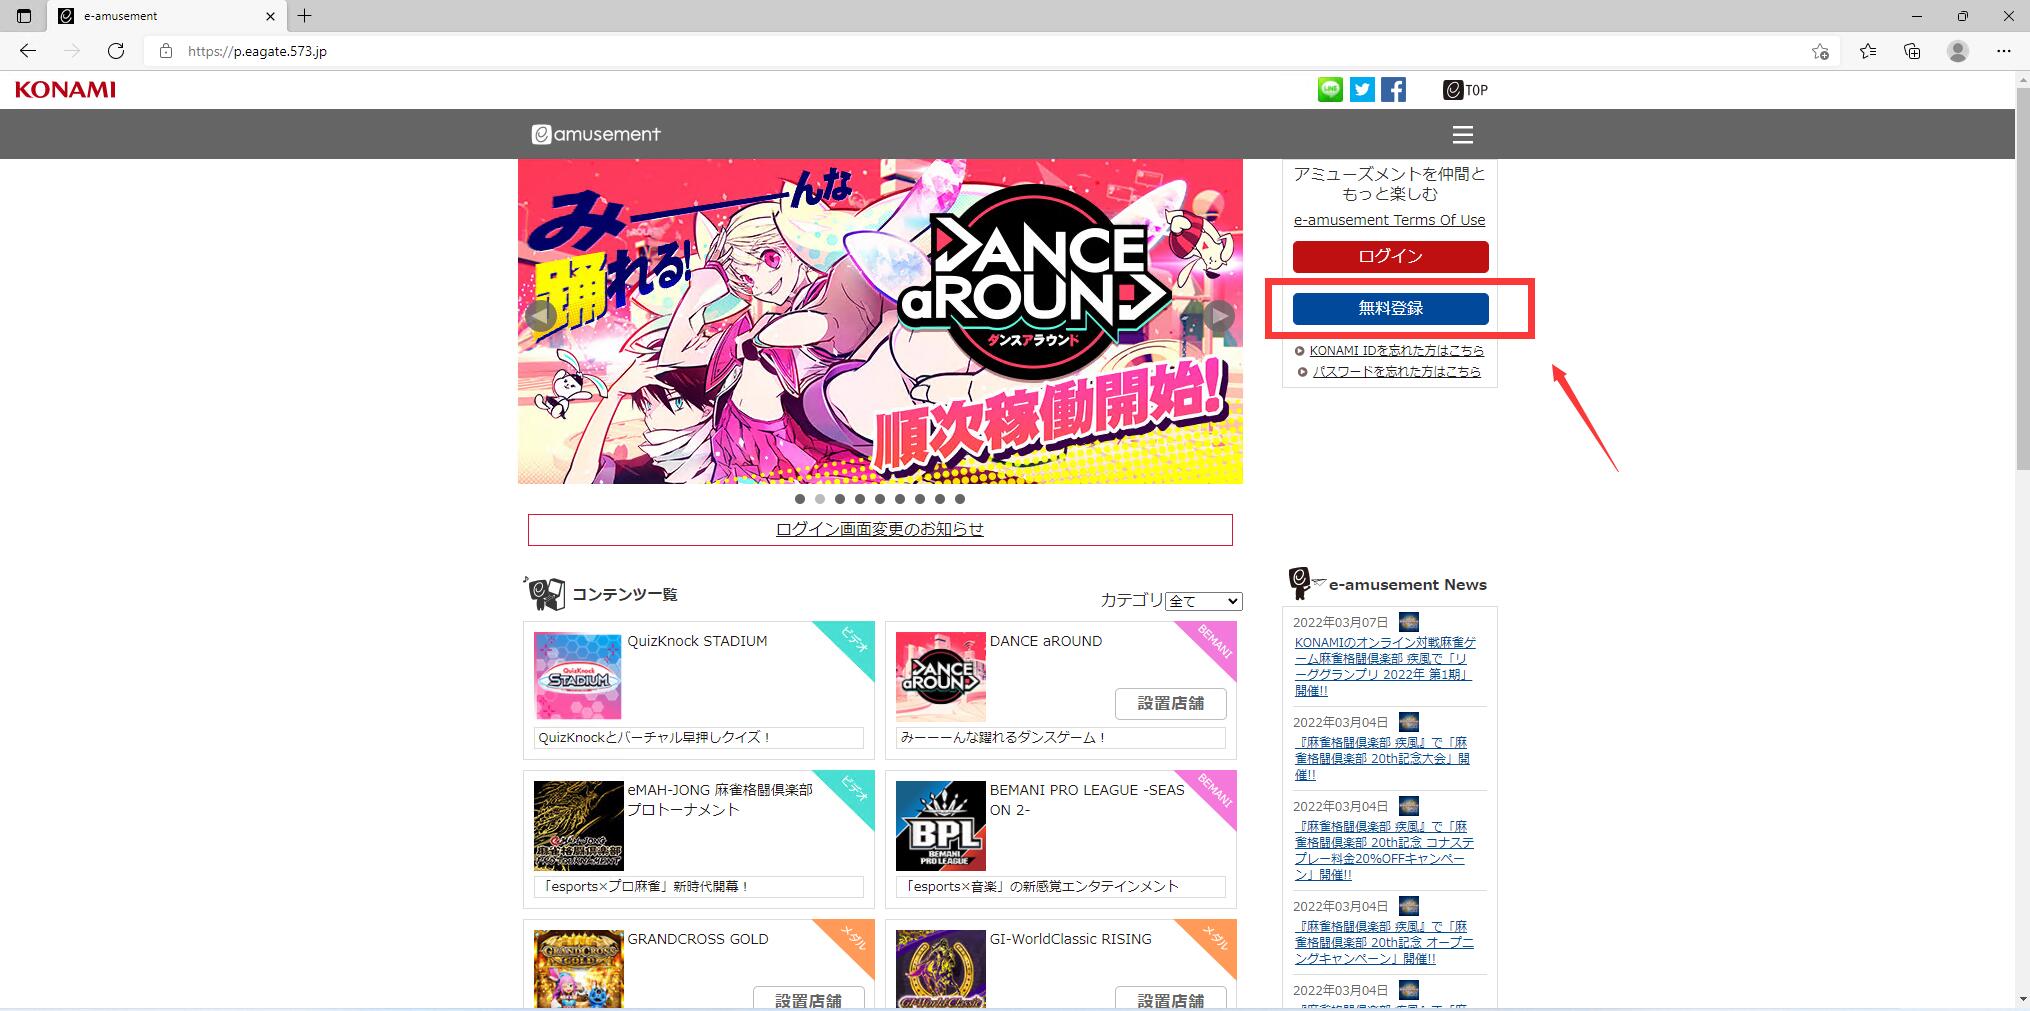
Task: Open e-amusement Terms Of Use link
Action: coord(1389,220)
